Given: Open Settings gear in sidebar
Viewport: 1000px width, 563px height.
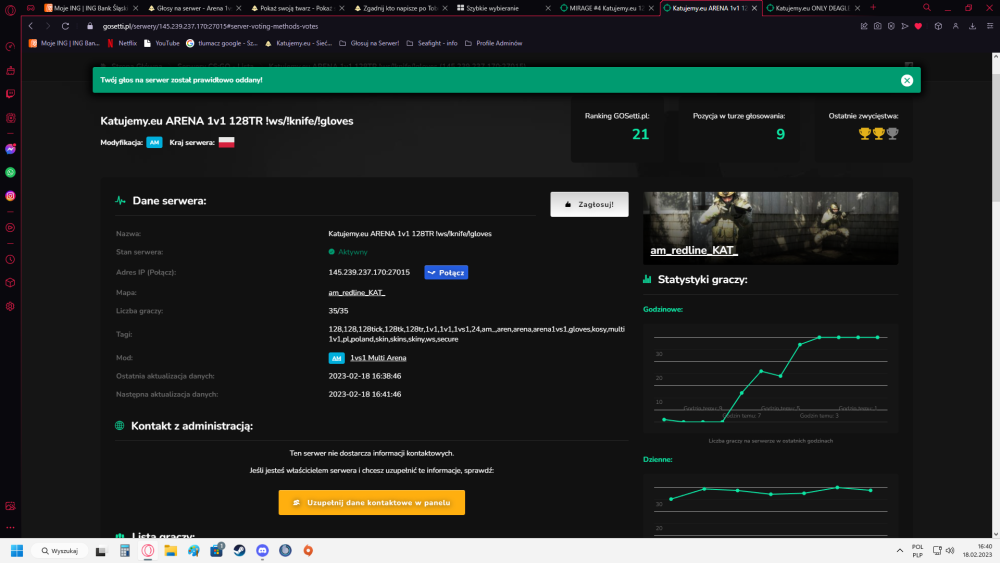Looking at the screenshot, I should [x=10, y=306].
